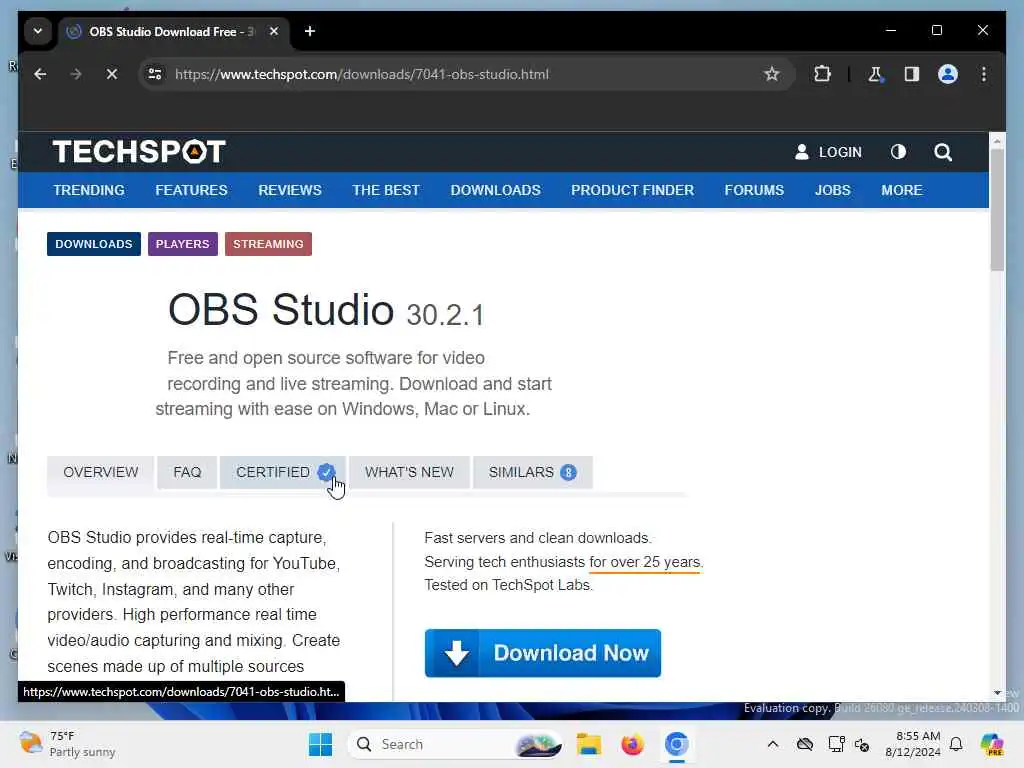This screenshot has height=768, width=1024.
Task: Open REVIEWS in the navigation bar
Action: click(290, 190)
